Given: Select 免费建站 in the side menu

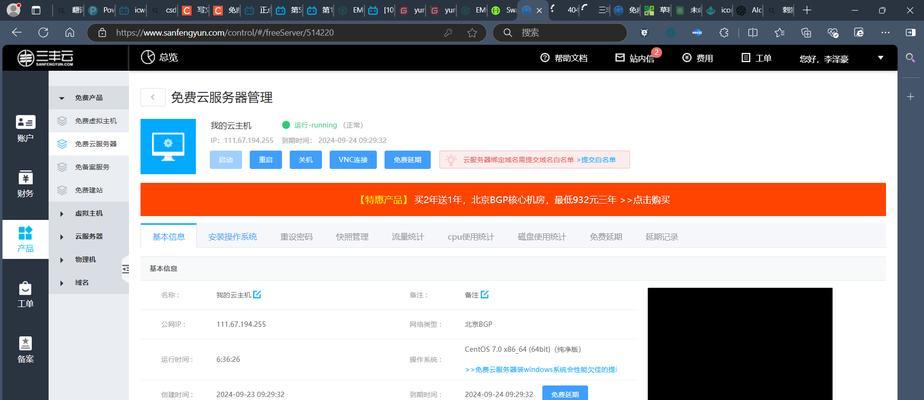Looking at the screenshot, I should [88, 190].
